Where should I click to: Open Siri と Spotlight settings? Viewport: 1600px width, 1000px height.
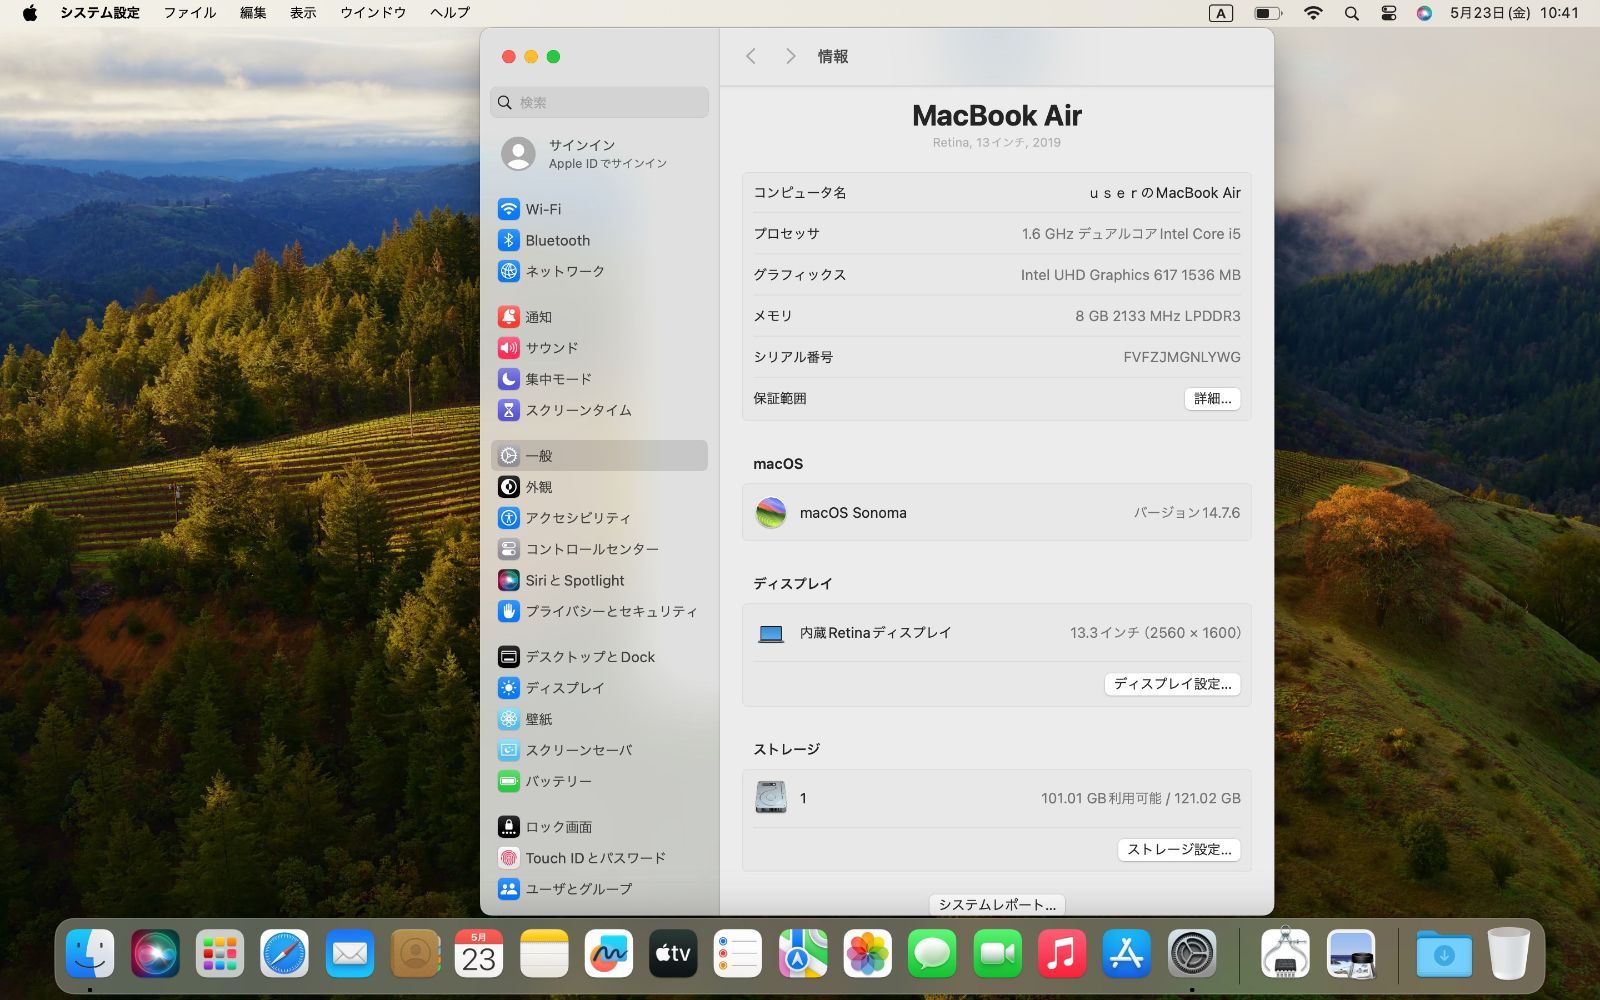click(x=599, y=580)
